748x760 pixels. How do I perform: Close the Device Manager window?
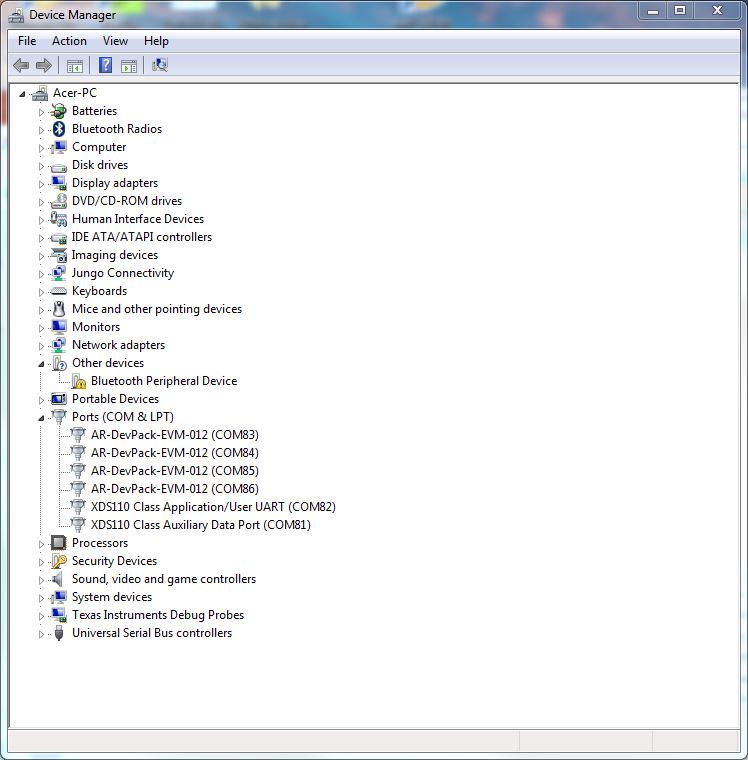[717, 11]
